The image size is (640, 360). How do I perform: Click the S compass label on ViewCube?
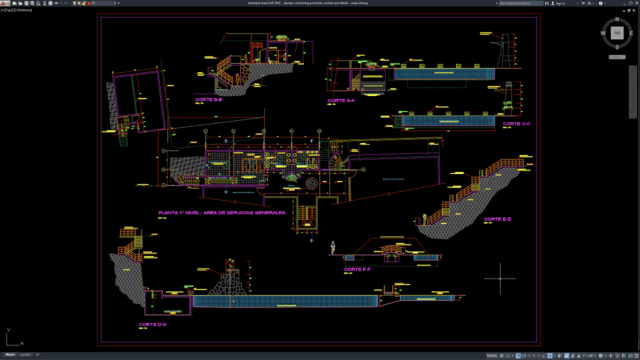tap(617, 47)
